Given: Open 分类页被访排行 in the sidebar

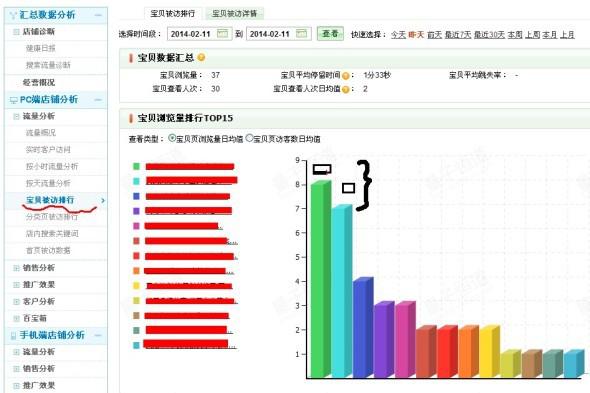Looking at the screenshot, I should 52,217.
